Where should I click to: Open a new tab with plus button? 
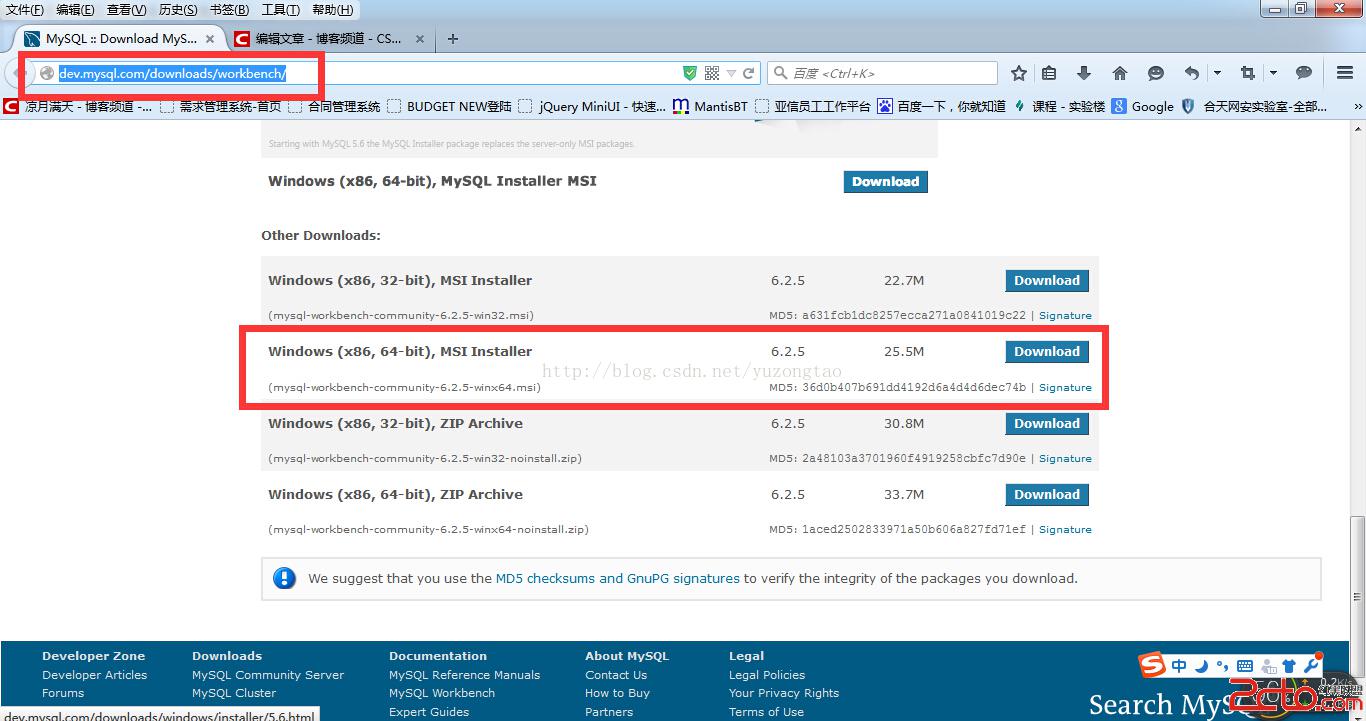click(453, 39)
